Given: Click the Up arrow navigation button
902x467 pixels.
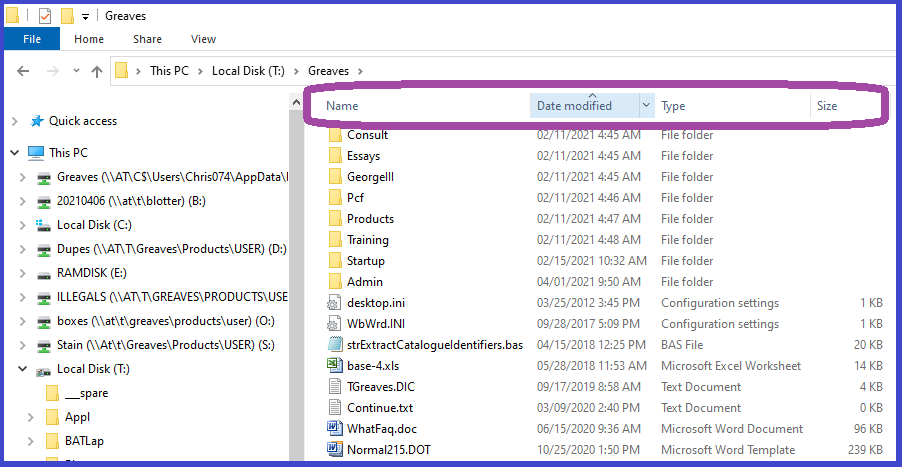Looking at the screenshot, I should coord(97,71).
